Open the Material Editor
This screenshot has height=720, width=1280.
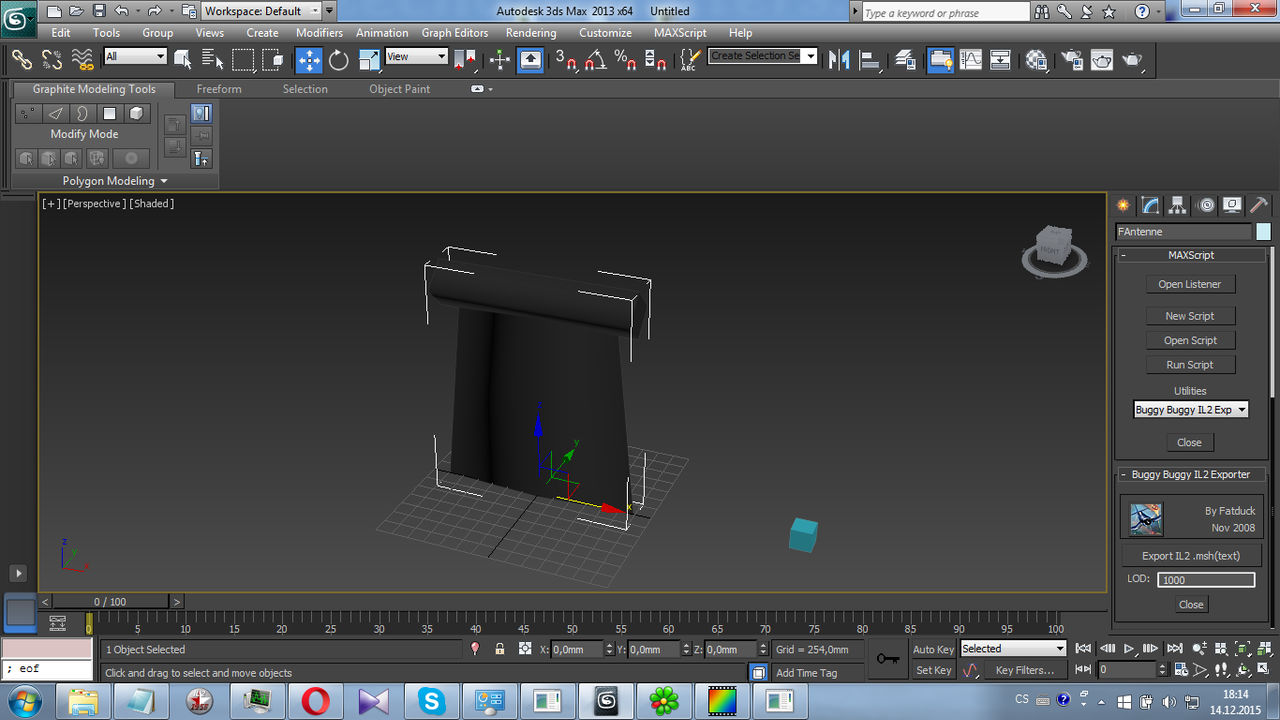tap(1037, 60)
